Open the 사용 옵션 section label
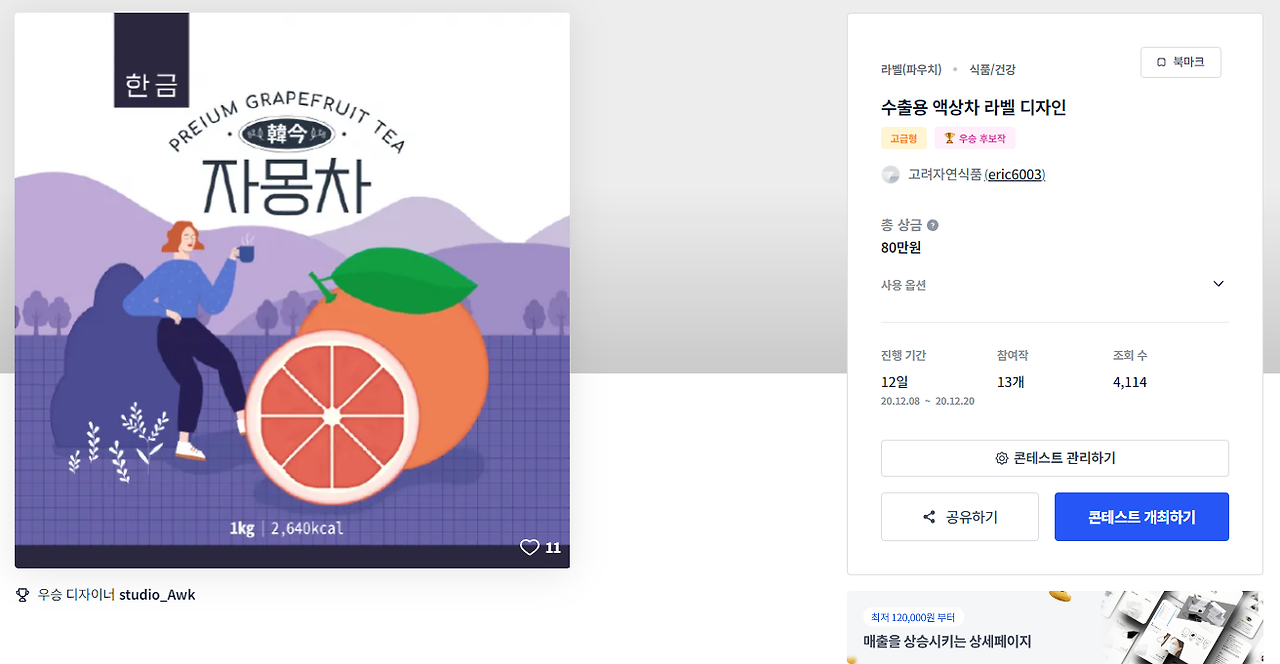This screenshot has height=664, width=1280. coord(903,285)
